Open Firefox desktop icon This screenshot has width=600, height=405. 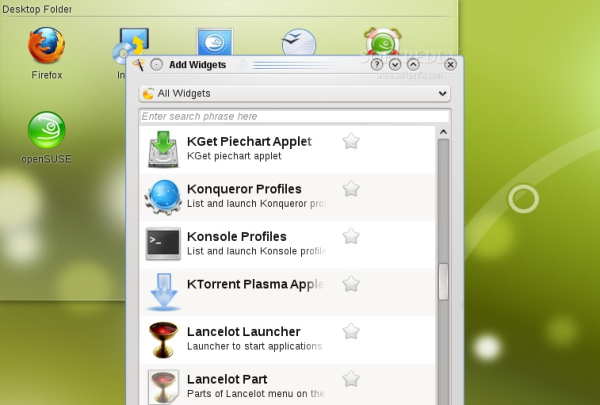[46, 45]
